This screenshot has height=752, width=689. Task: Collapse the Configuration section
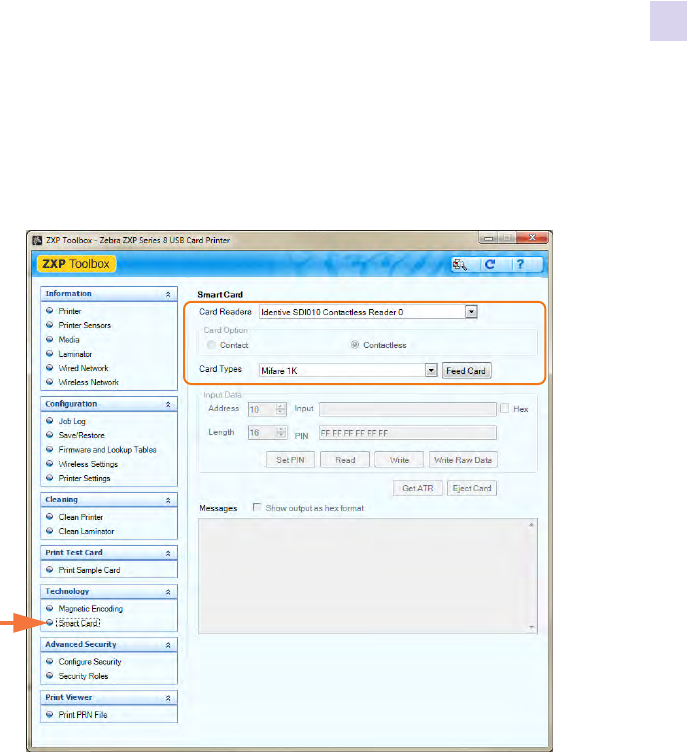click(168, 404)
